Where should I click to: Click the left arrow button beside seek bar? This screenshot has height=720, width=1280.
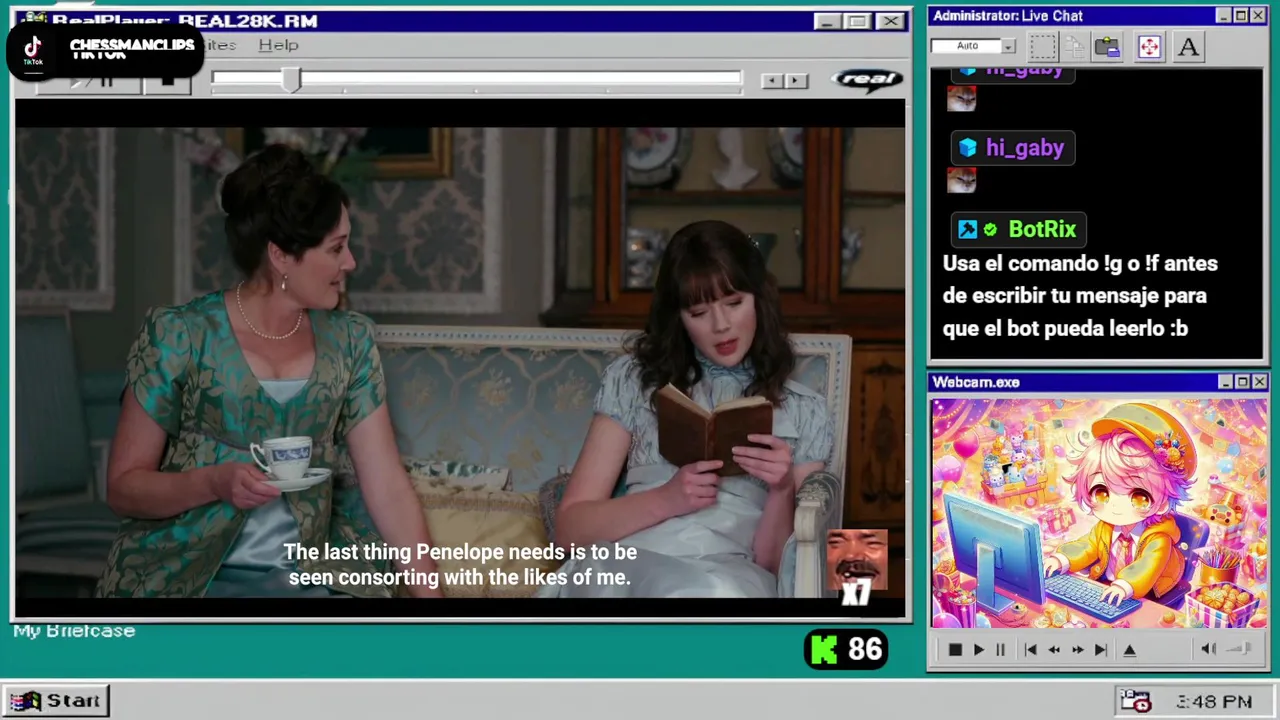point(771,81)
